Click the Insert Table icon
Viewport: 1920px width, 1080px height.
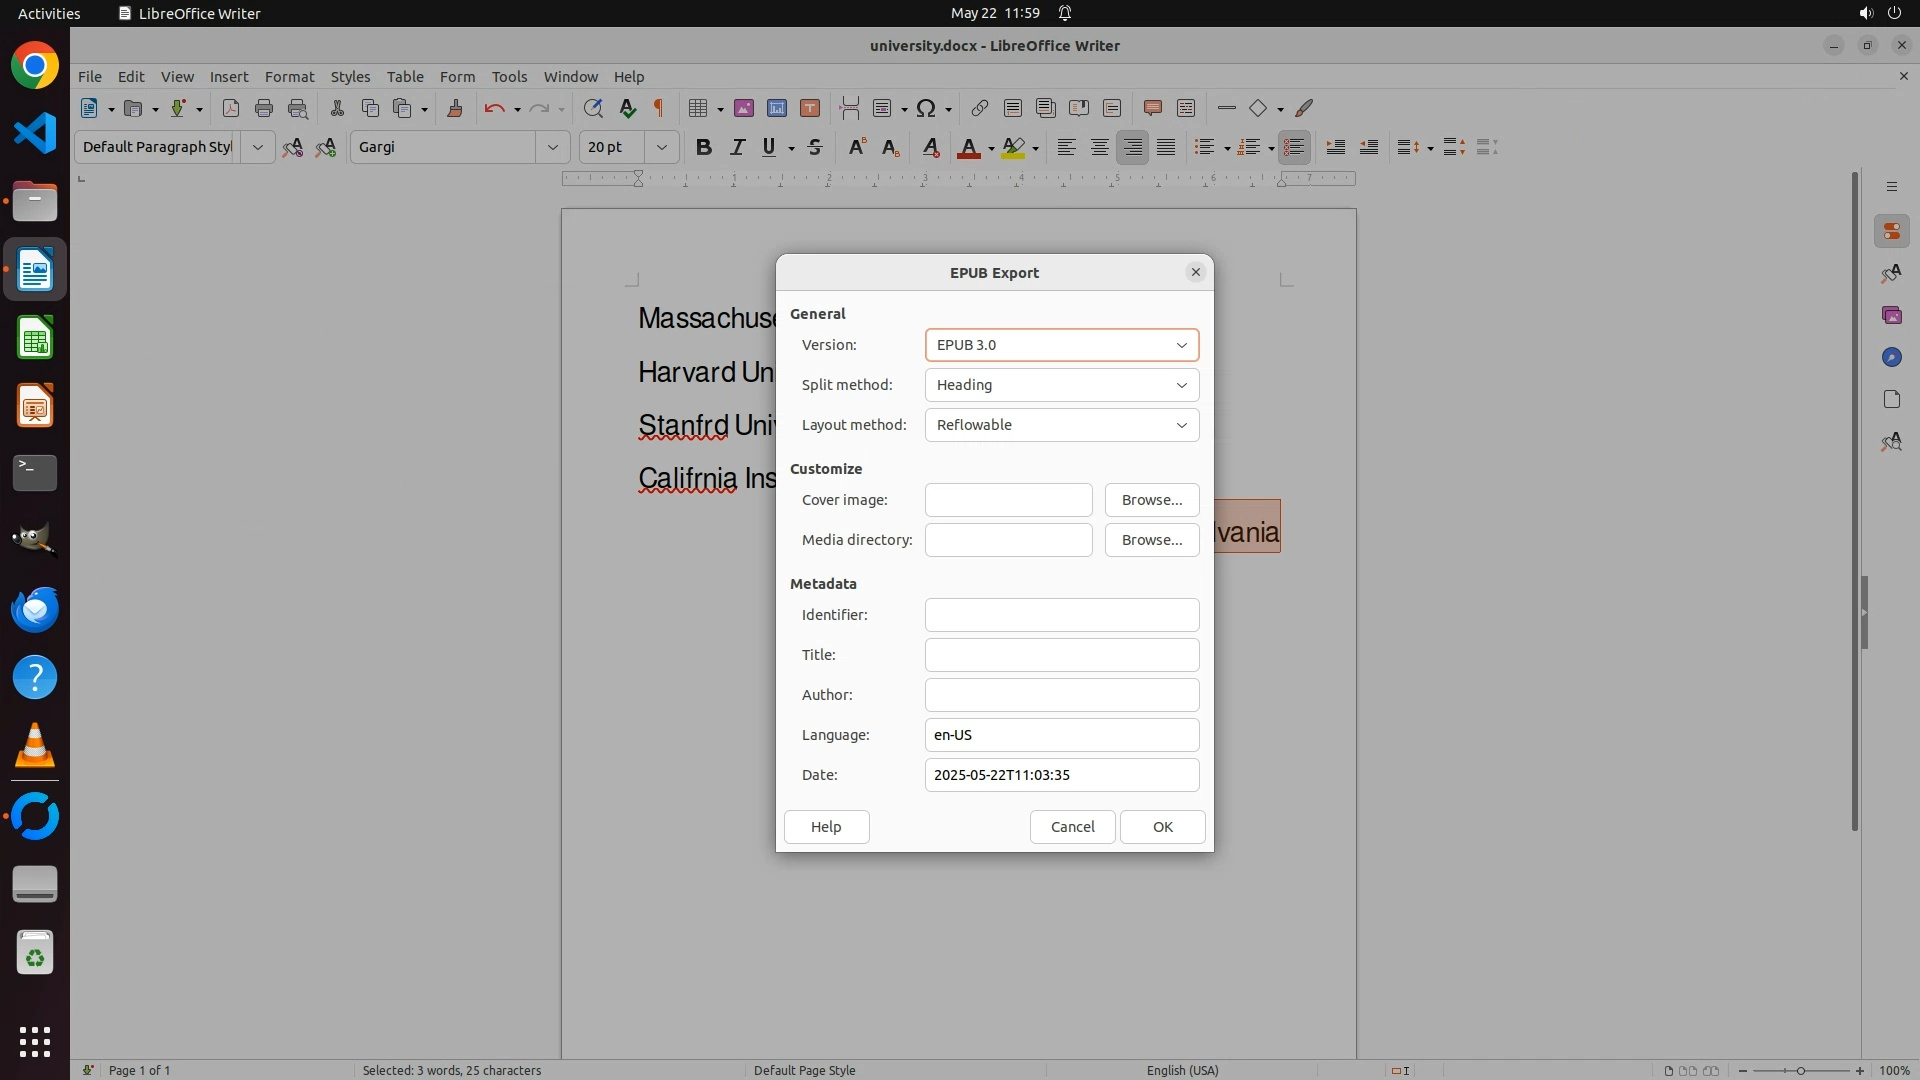[x=699, y=108]
